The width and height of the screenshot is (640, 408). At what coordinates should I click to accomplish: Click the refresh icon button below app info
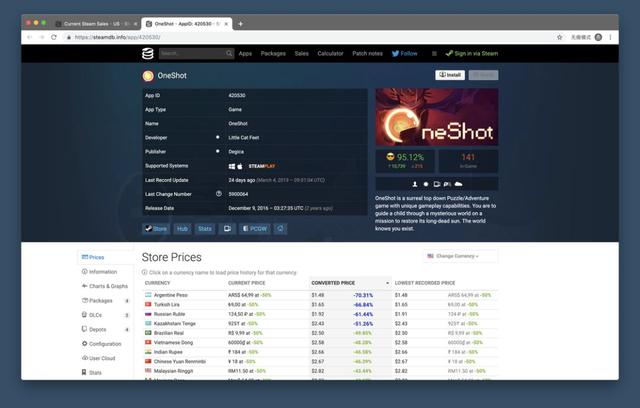[x=281, y=229]
